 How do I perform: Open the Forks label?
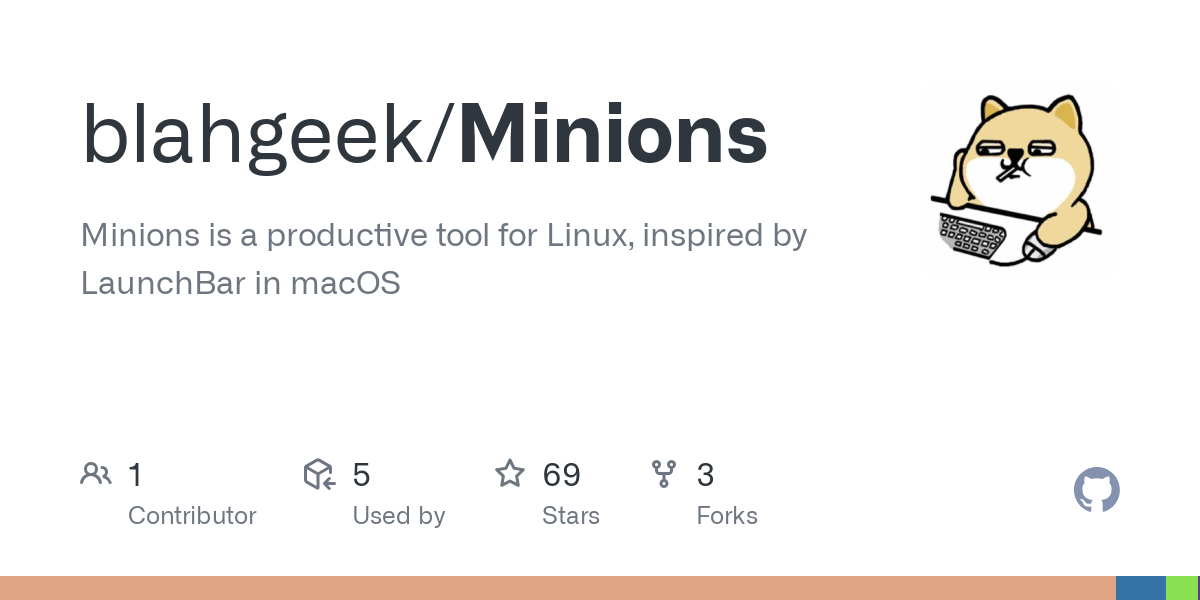727,516
